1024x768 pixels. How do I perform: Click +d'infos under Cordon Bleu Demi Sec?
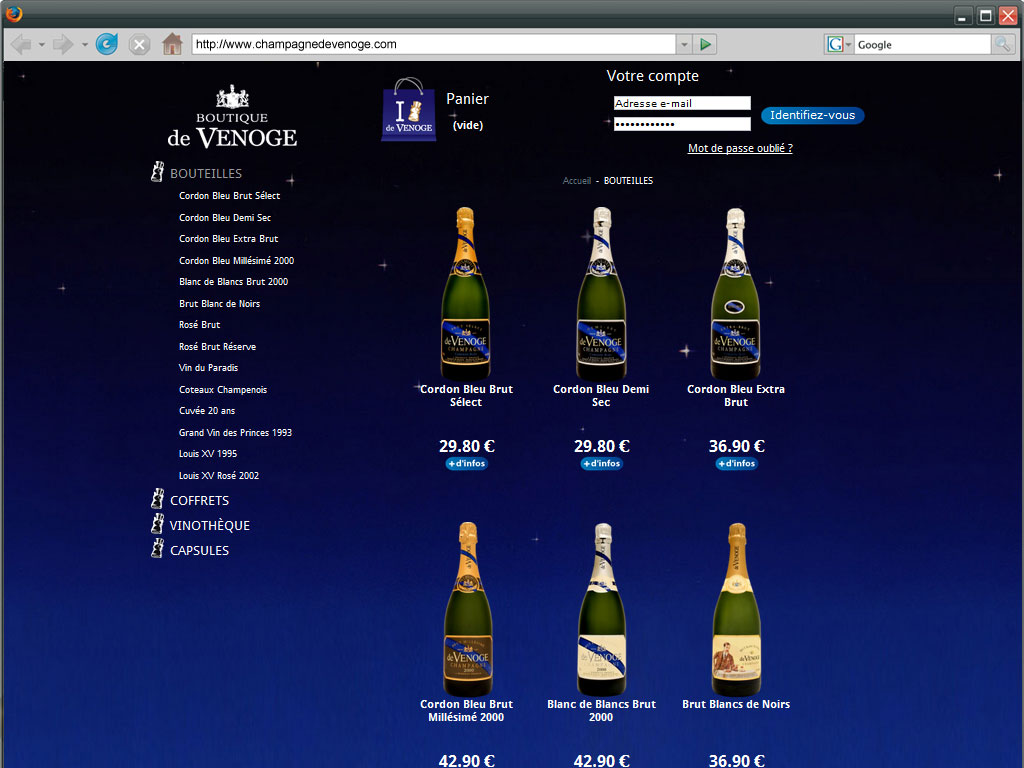601,464
